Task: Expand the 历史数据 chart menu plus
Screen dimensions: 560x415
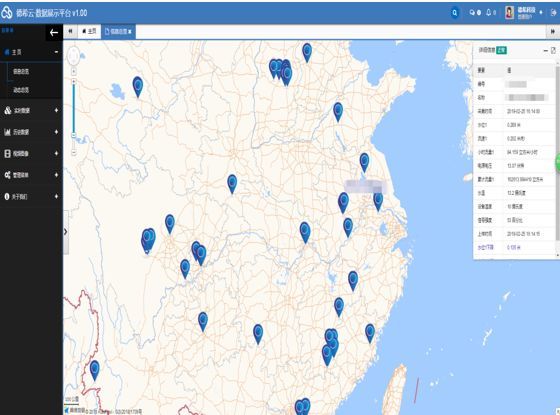Action: click(56, 132)
